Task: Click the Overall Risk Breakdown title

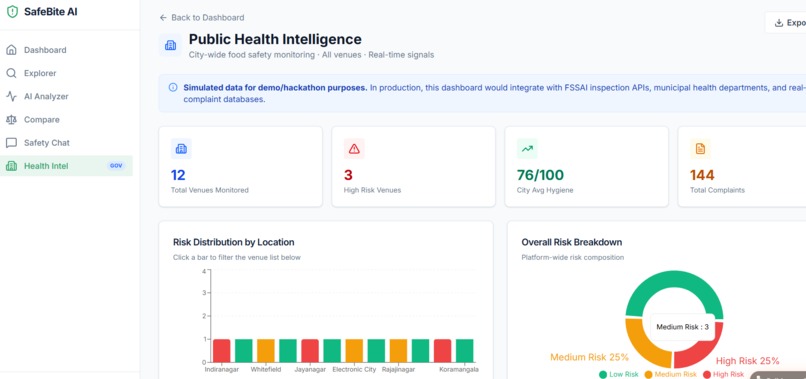Action: pyautogui.click(x=572, y=242)
